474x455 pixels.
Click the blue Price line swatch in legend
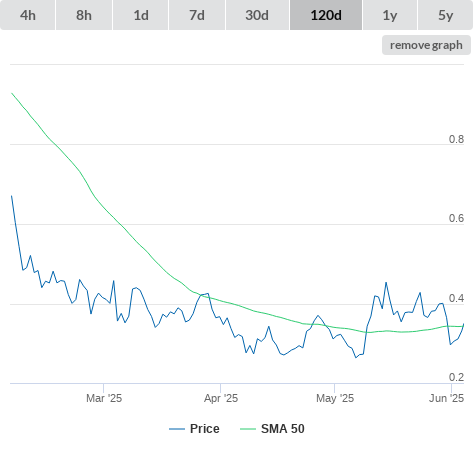point(177,429)
